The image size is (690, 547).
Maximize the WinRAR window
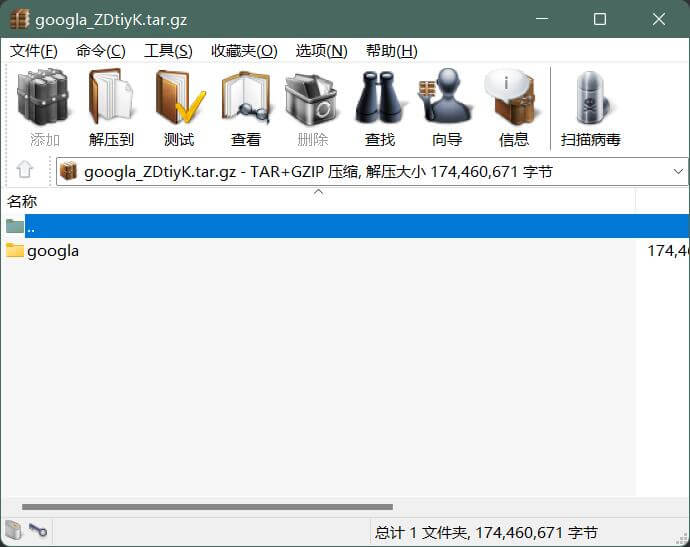coord(600,19)
